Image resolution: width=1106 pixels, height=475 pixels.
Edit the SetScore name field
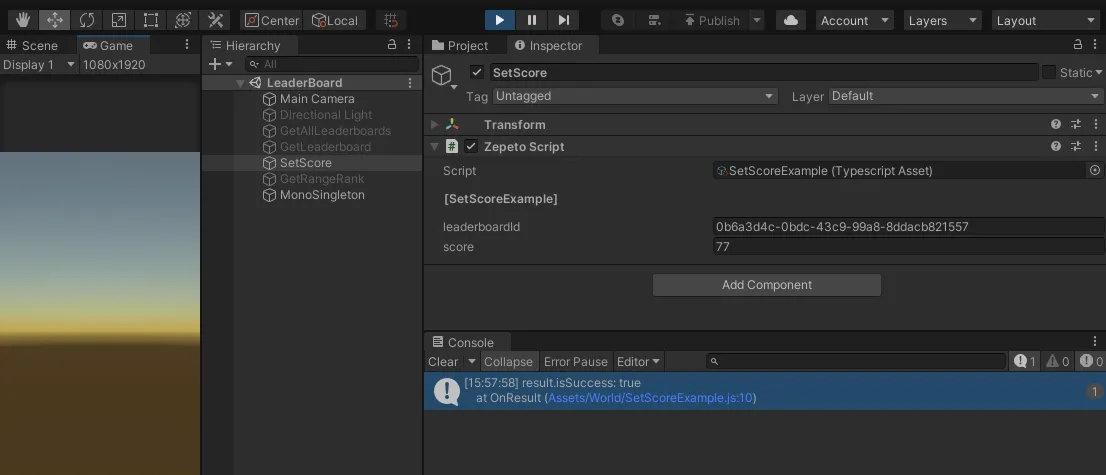tap(763, 72)
